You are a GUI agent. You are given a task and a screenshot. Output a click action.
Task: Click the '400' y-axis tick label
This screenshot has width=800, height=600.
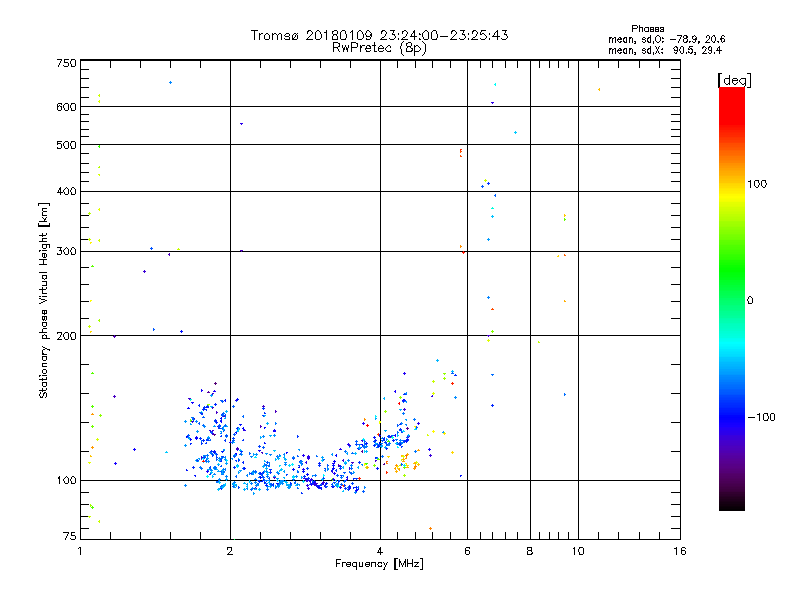click(x=67, y=191)
